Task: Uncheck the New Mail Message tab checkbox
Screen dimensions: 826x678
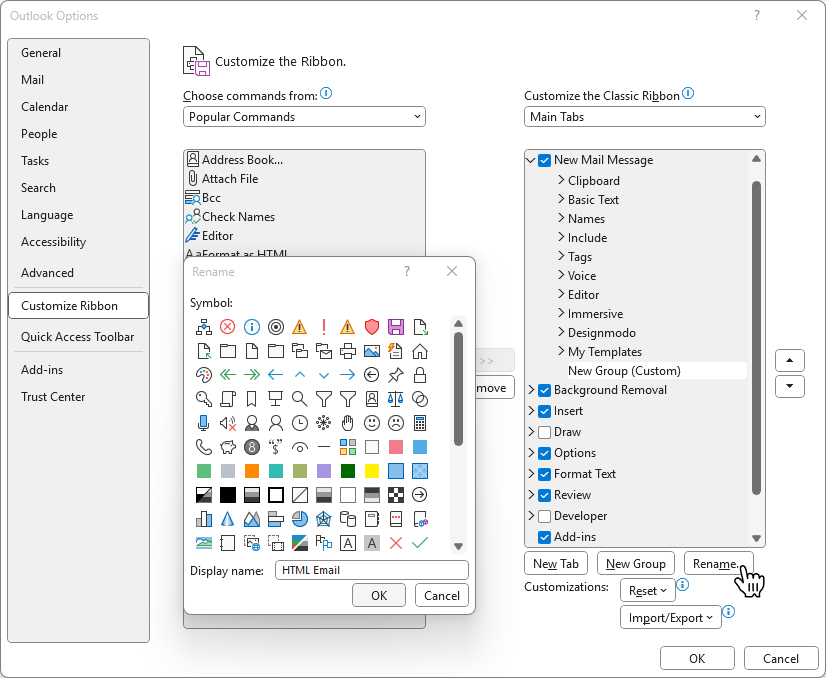Action: (545, 160)
